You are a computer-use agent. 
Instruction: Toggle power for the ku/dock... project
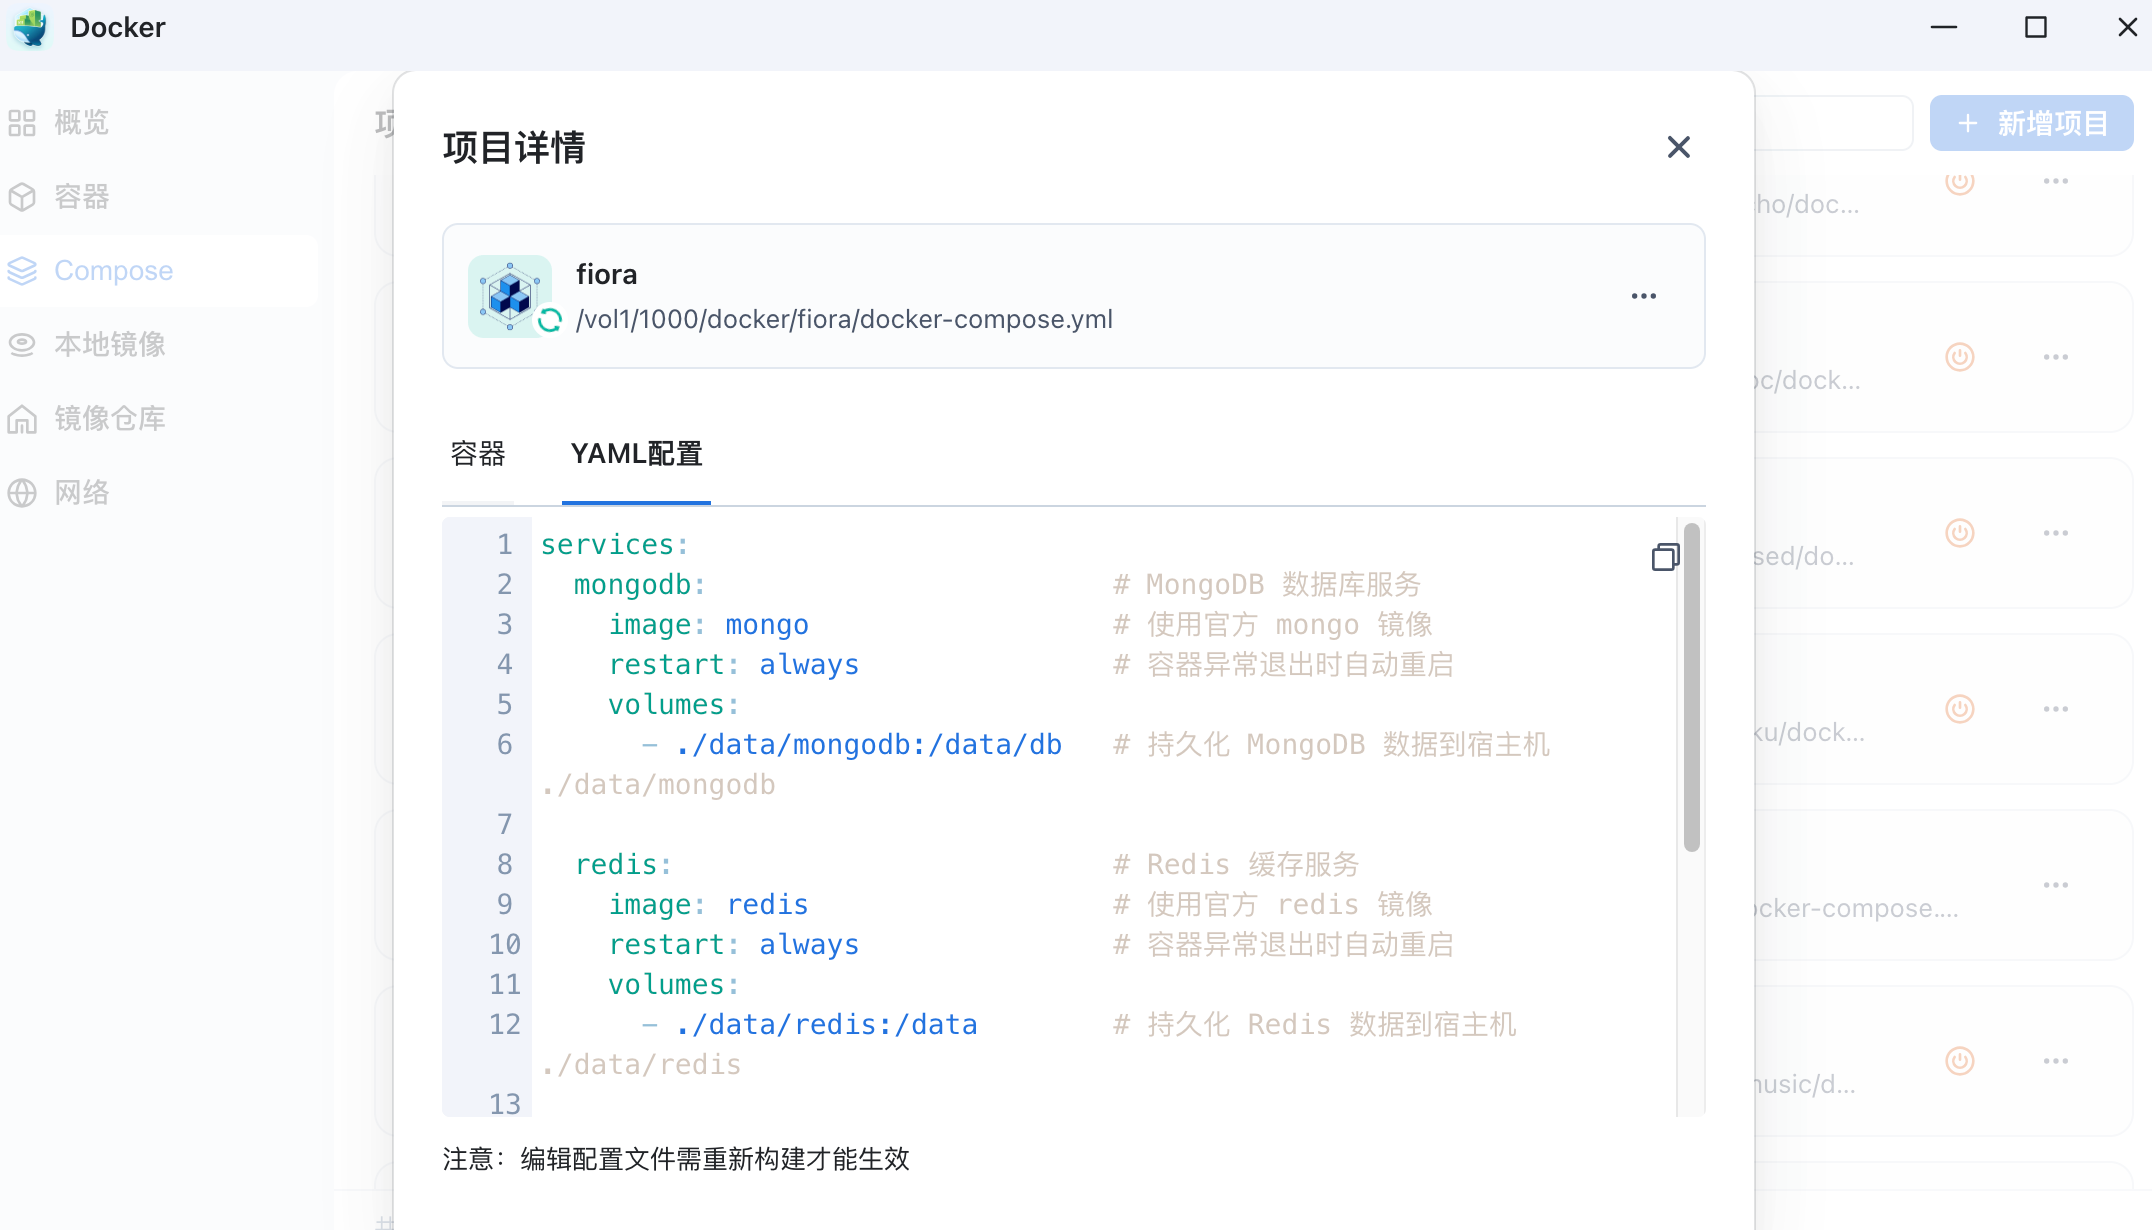click(x=1959, y=709)
